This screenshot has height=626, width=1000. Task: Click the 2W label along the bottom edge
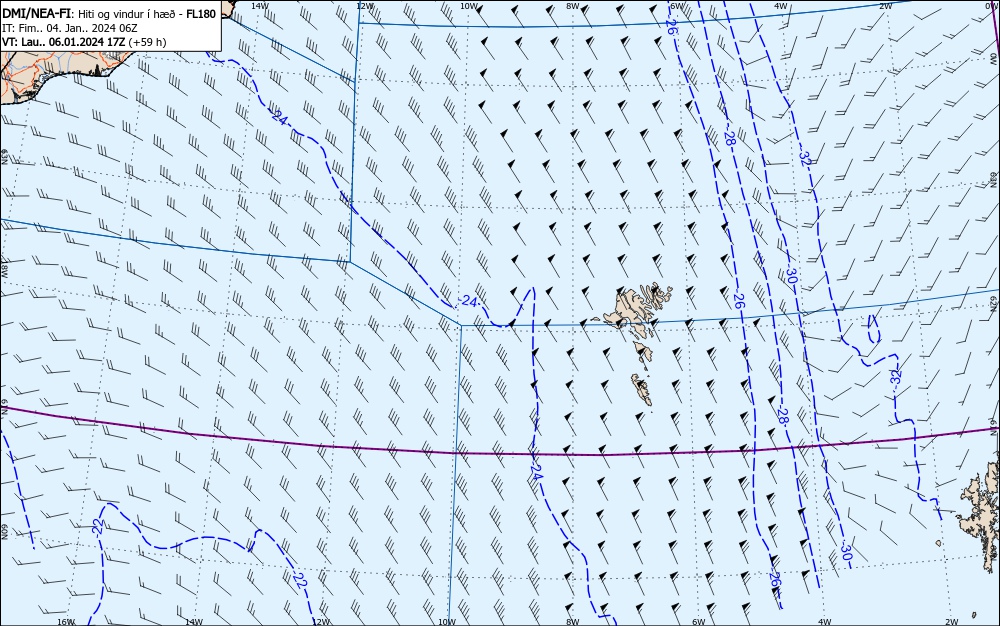click(952, 622)
